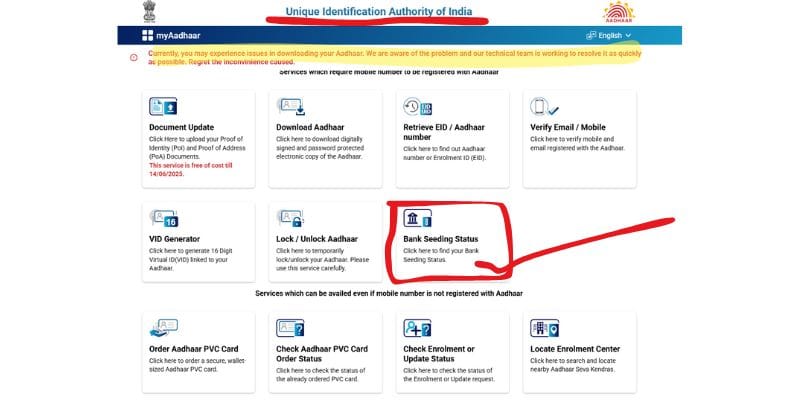800x400 pixels.
Task: Open the Document Update title
Action: 181,128
